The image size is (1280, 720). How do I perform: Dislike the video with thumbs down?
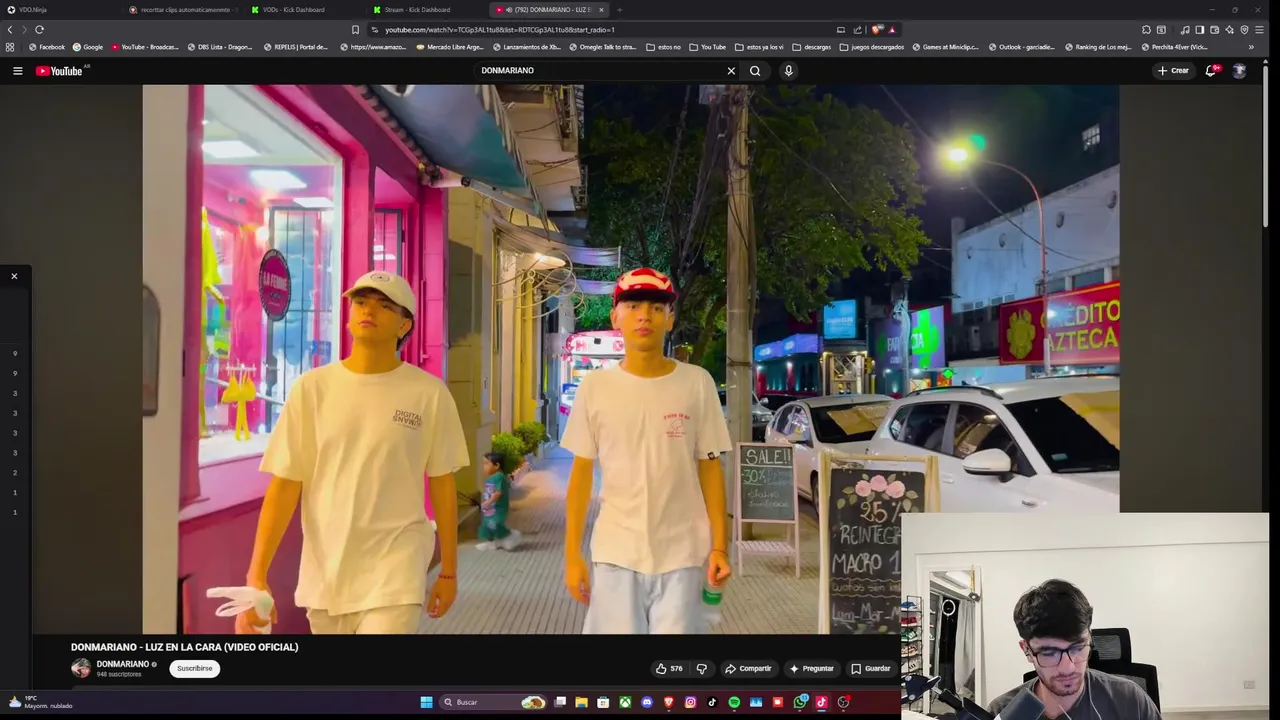[702, 668]
